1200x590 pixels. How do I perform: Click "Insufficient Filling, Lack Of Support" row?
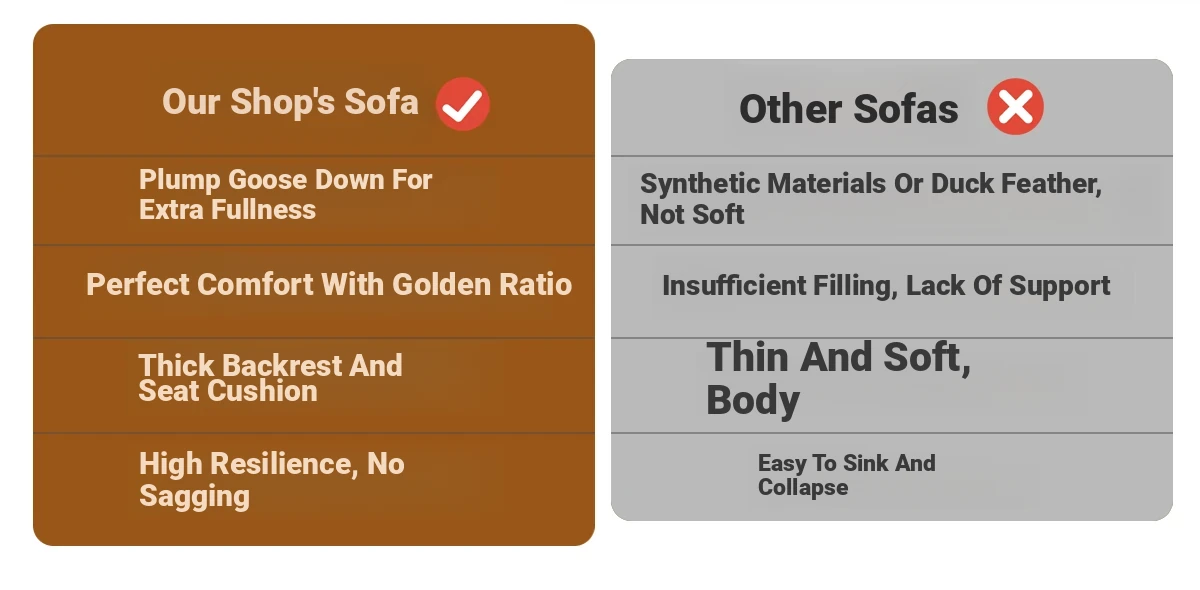(x=891, y=291)
